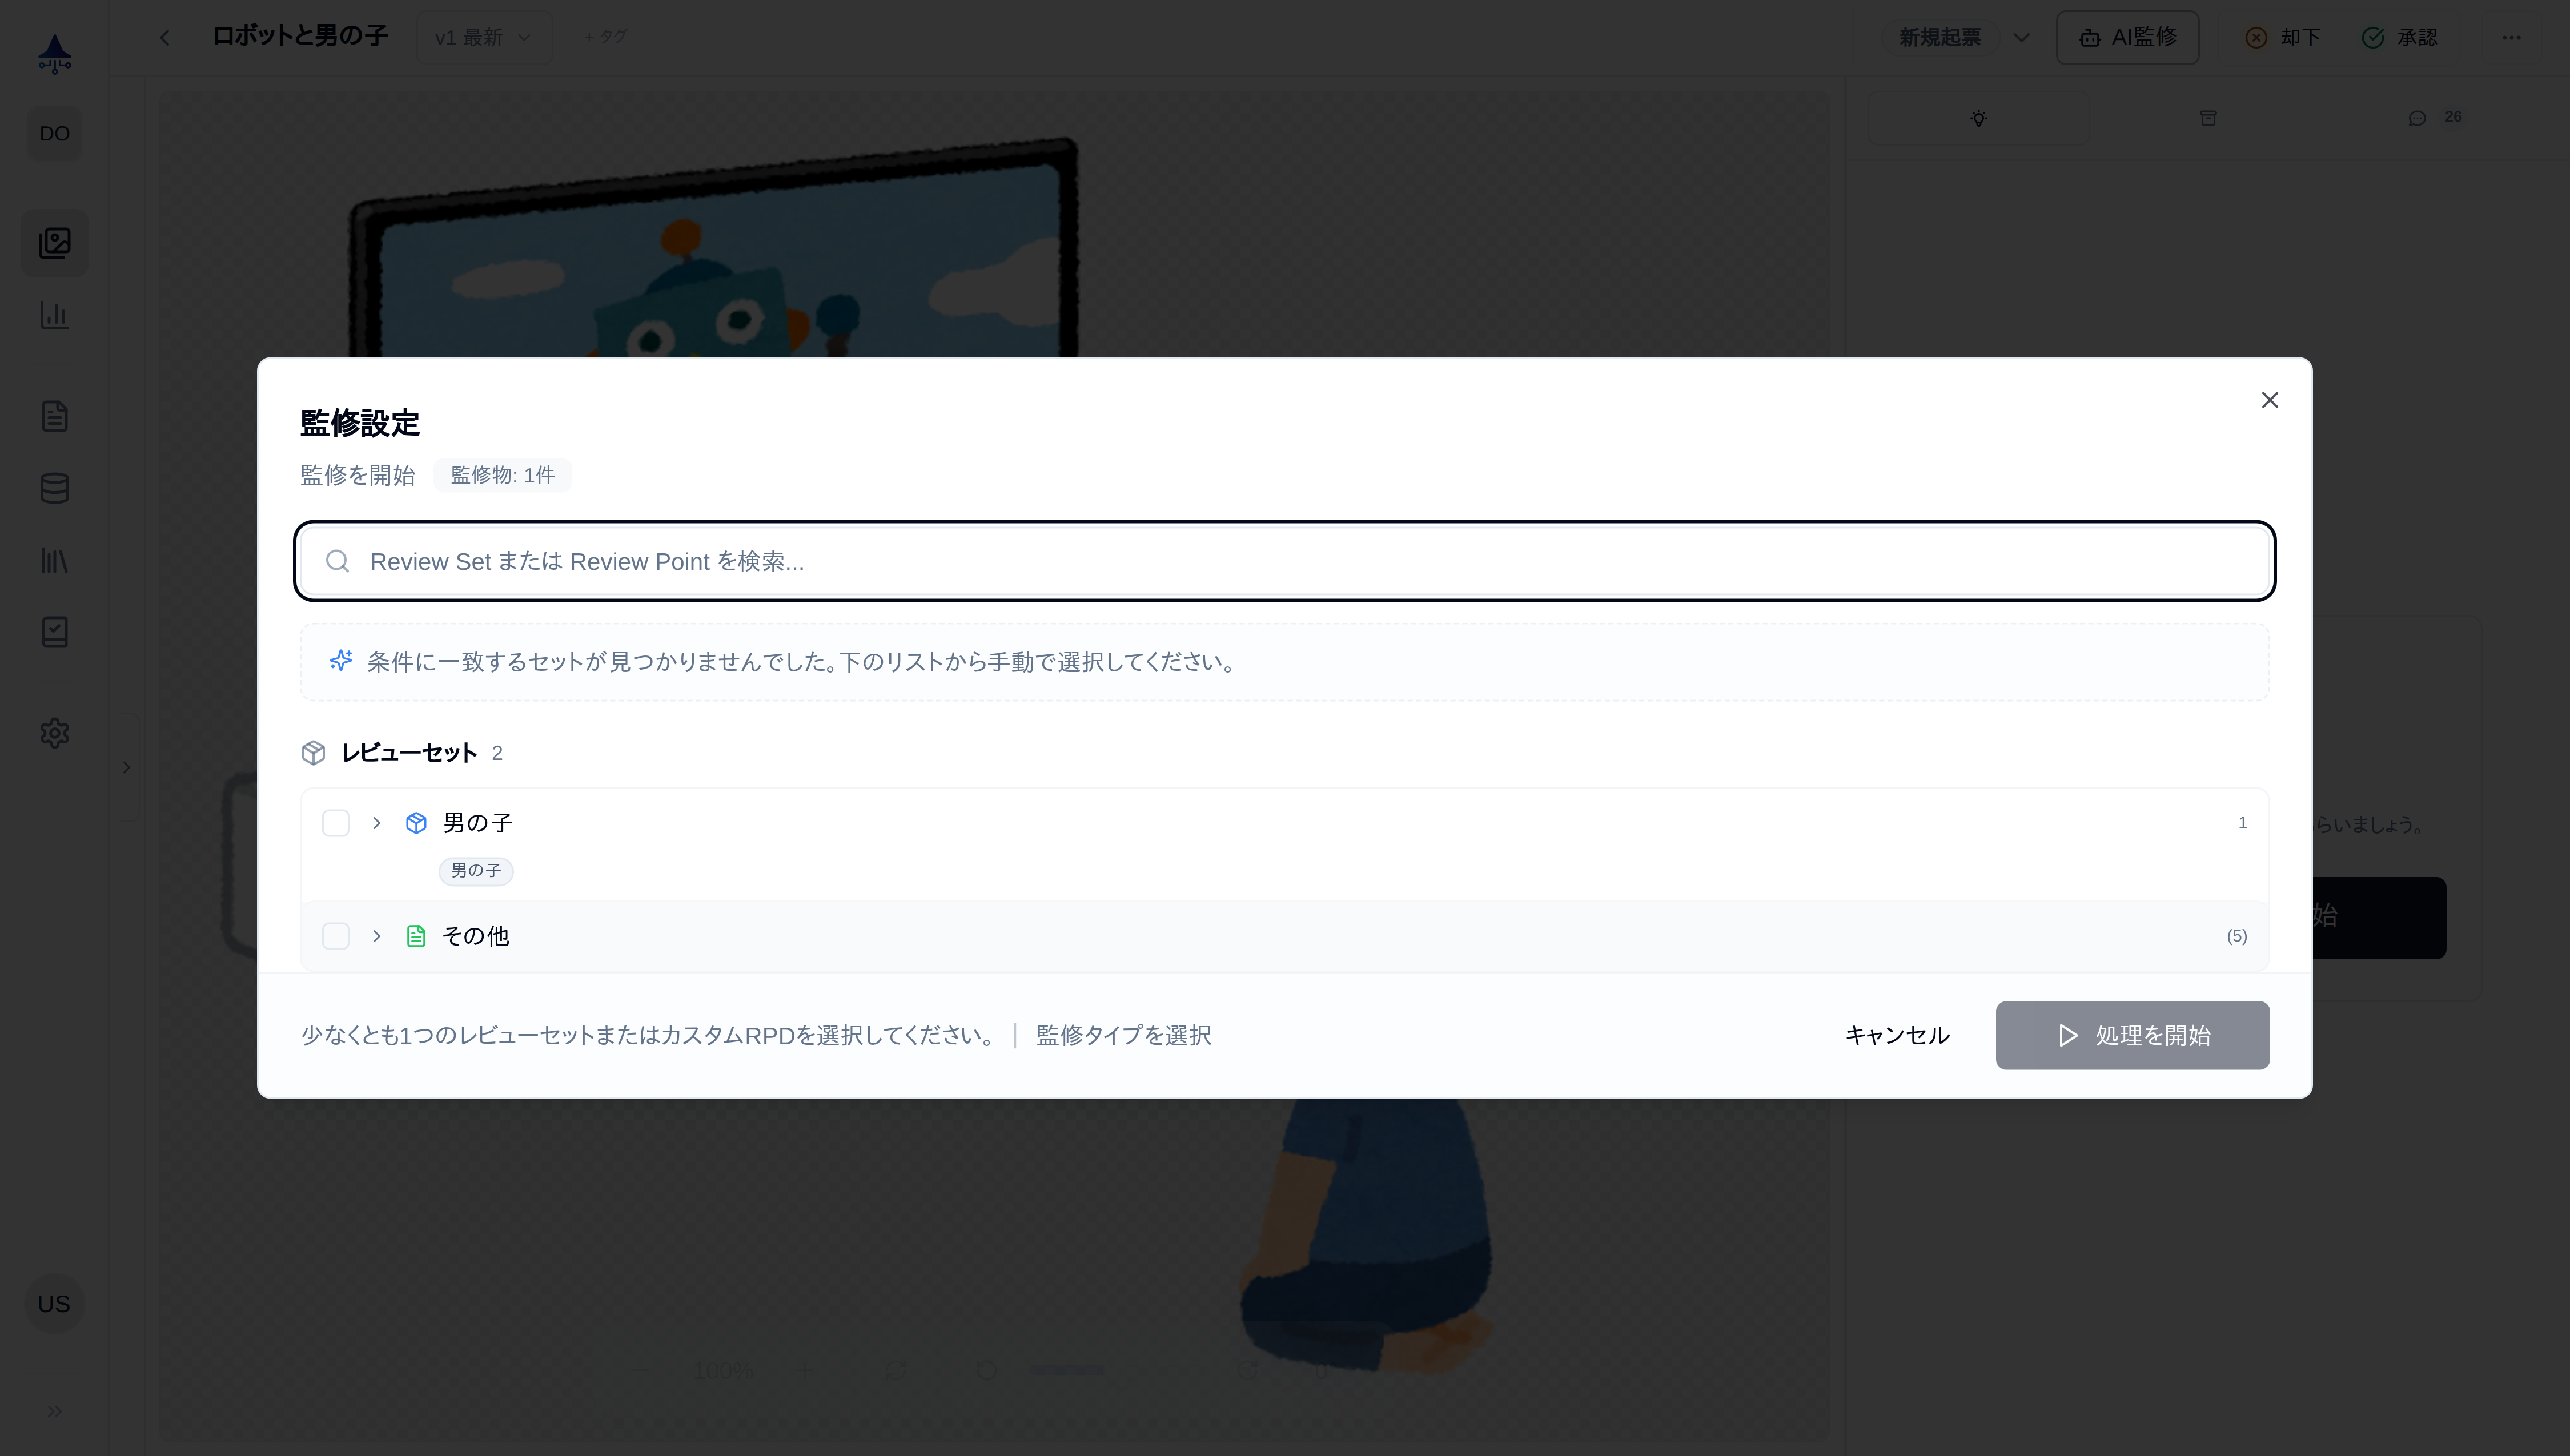Select the archive icon in the review bar
Viewport: 2570px width, 1456px height.
tap(2209, 118)
